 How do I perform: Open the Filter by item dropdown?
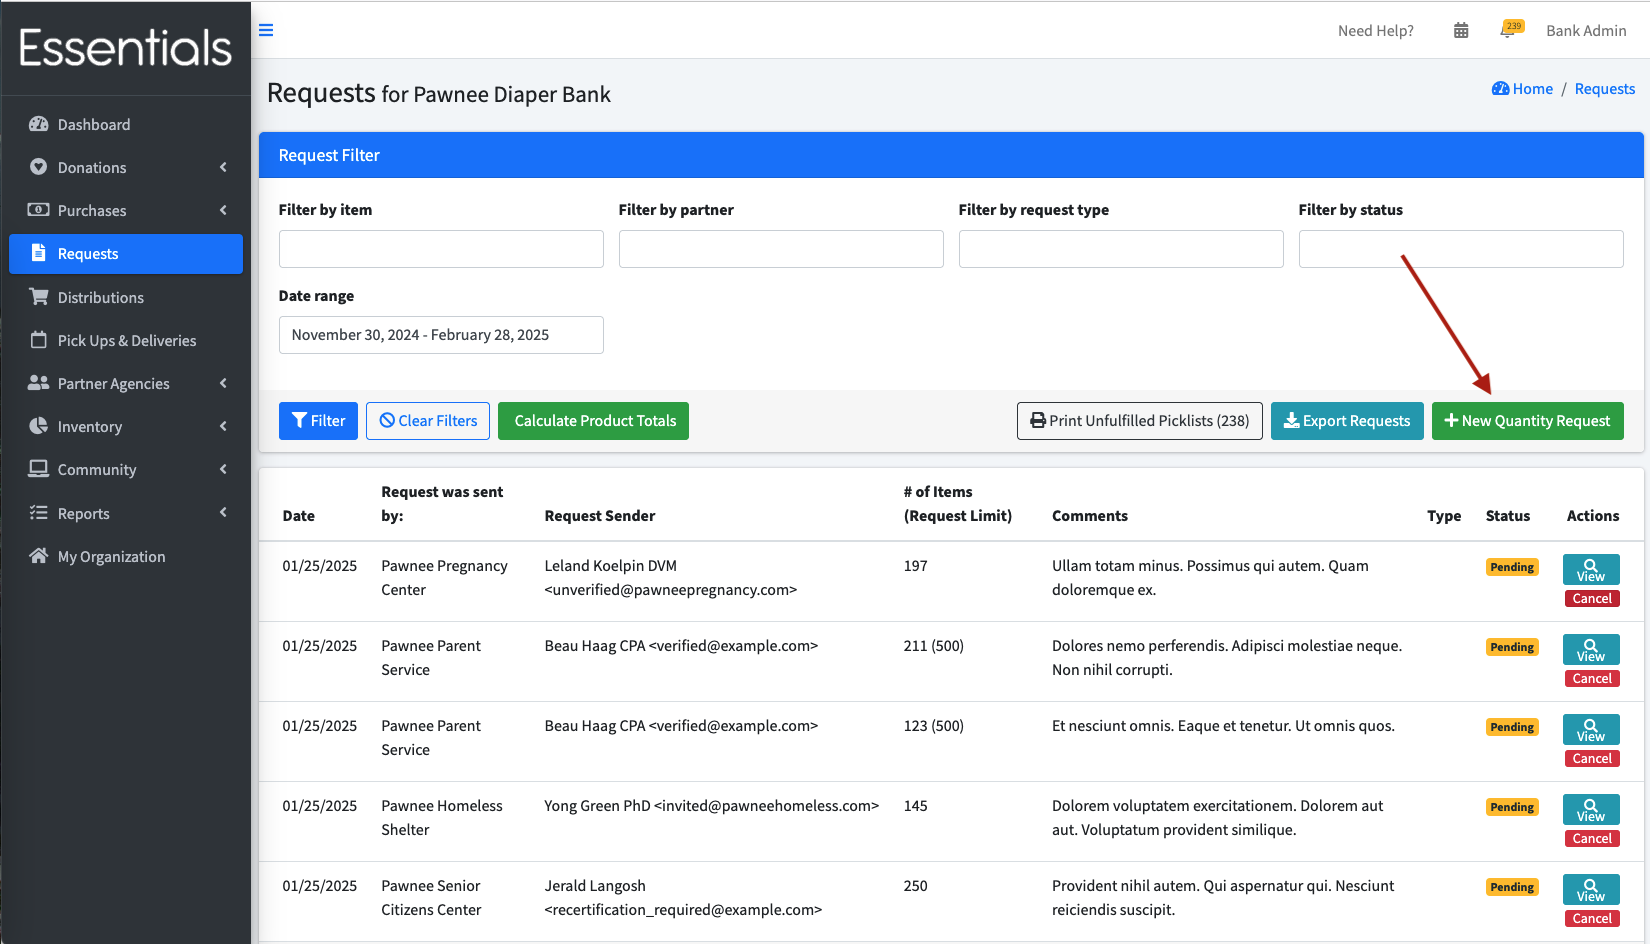(x=441, y=249)
